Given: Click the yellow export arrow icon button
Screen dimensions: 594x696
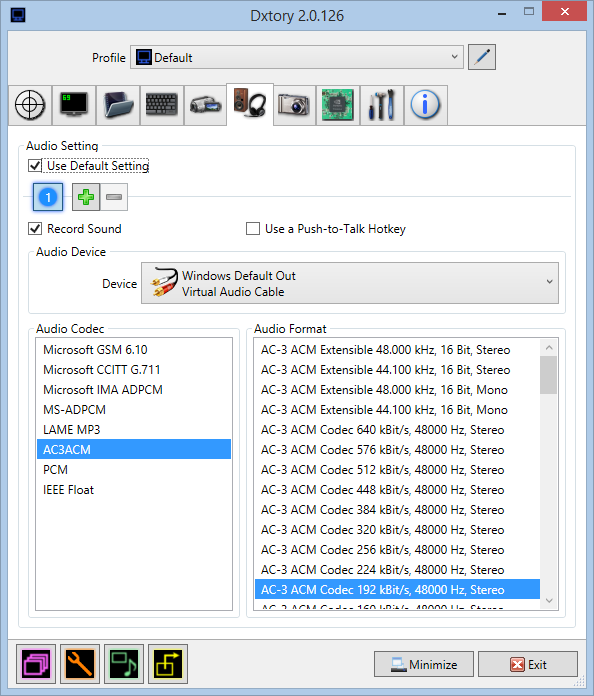Looking at the screenshot, I should (168, 664).
